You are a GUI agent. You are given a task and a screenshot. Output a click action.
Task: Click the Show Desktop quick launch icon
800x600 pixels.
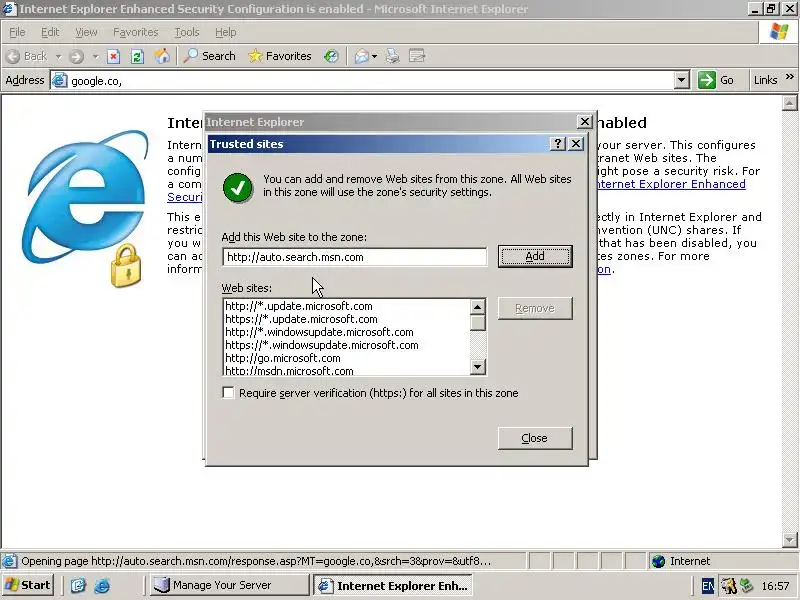[78, 585]
